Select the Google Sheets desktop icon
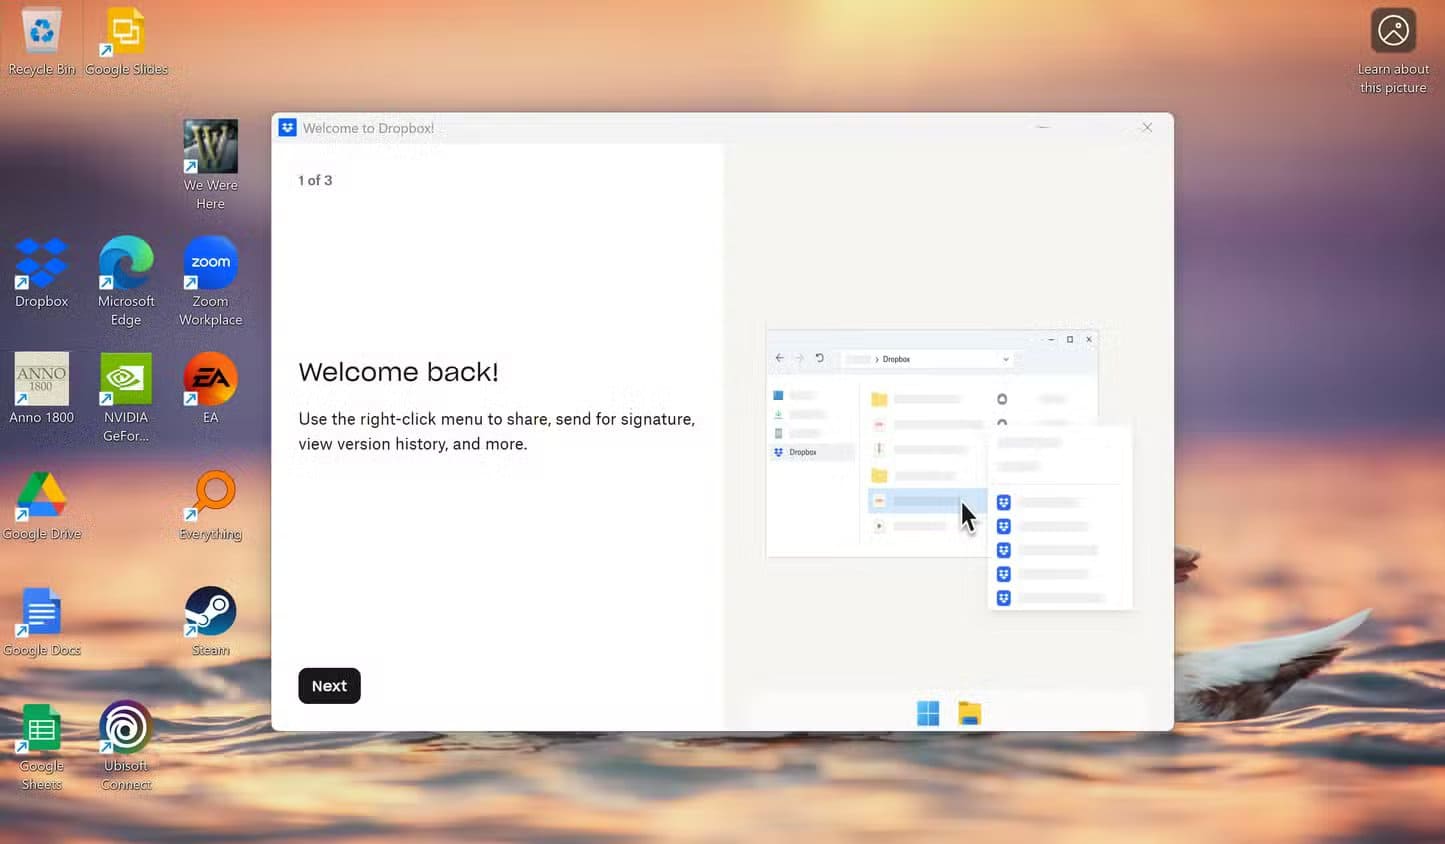 pyautogui.click(x=41, y=729)
